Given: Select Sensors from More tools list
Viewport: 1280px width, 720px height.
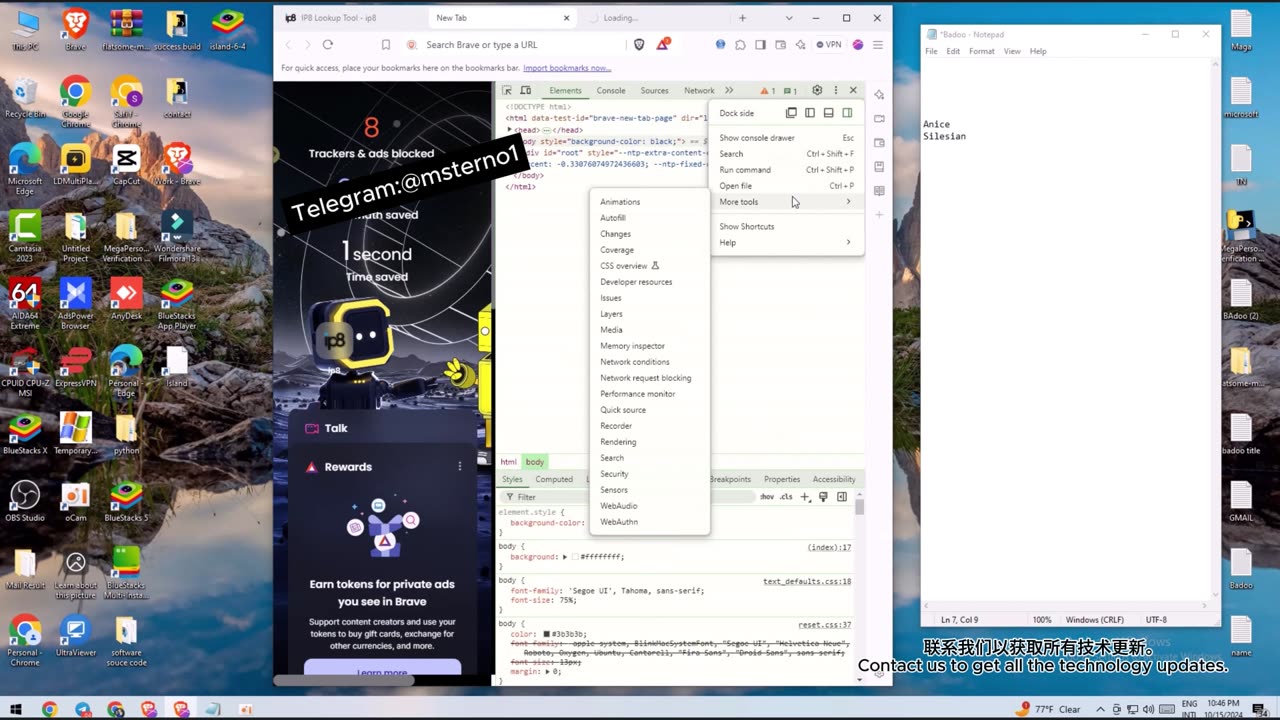Looking at the screenshot, I should click(650, 490).
